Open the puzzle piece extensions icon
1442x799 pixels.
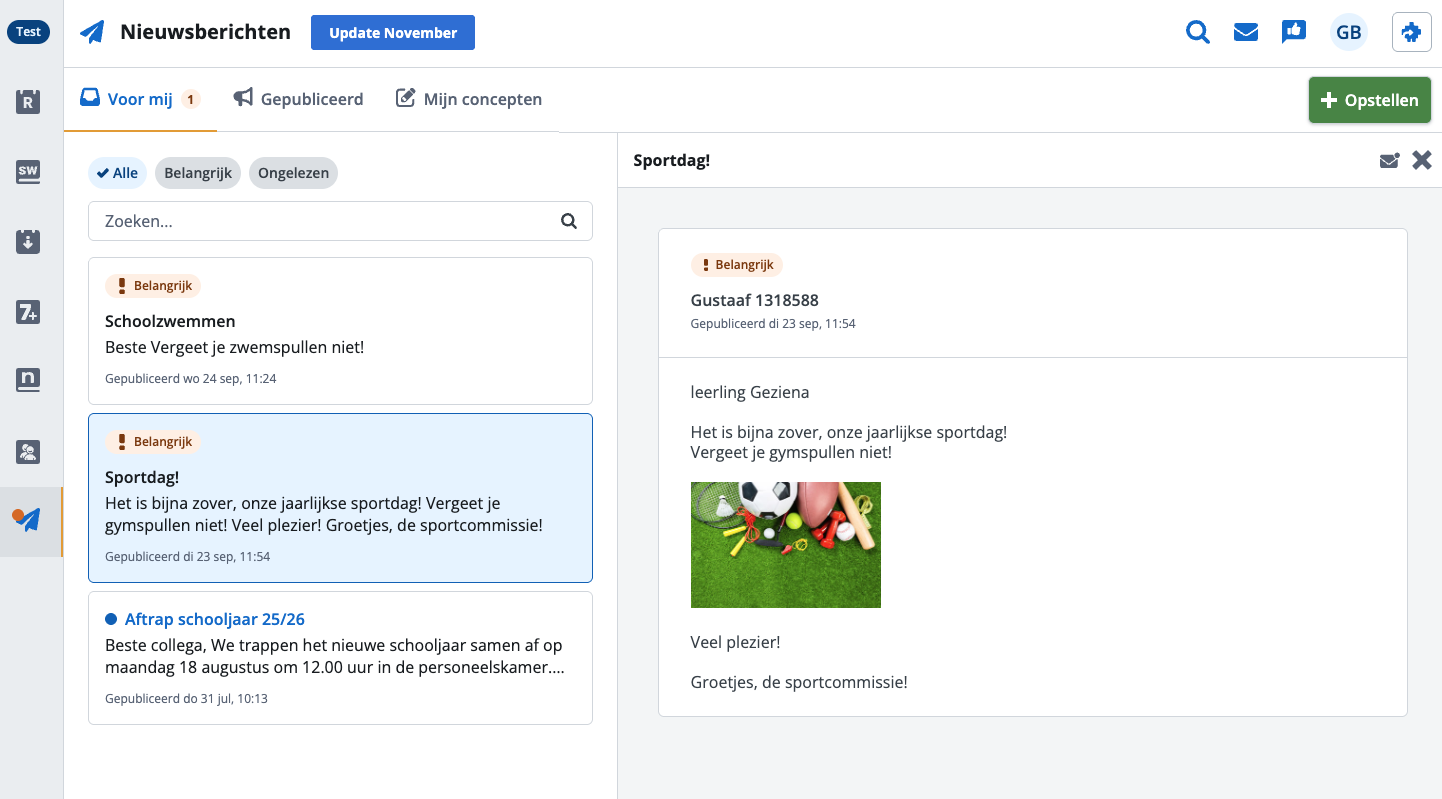click(1411, 33)
